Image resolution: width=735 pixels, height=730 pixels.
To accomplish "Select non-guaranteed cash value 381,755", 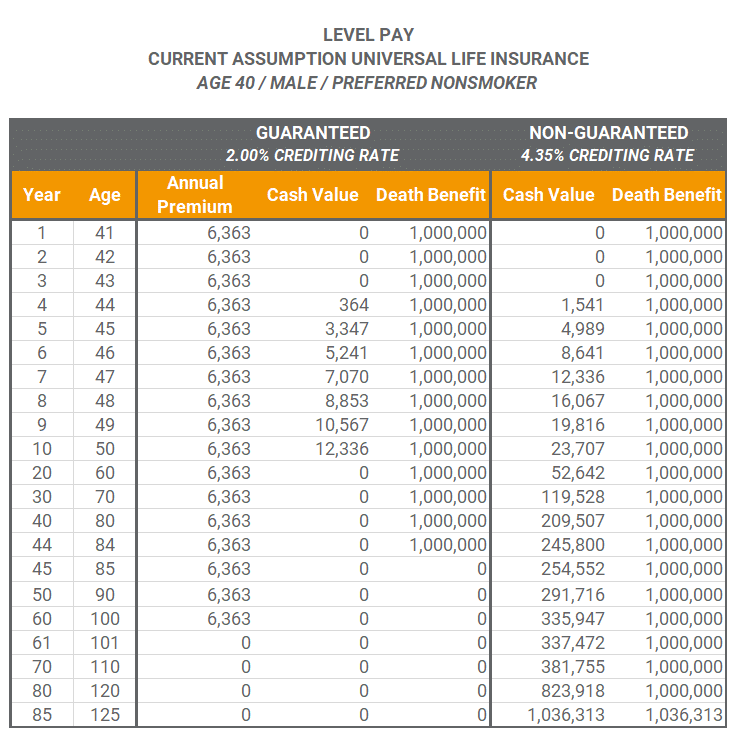I will coord(573,666).
